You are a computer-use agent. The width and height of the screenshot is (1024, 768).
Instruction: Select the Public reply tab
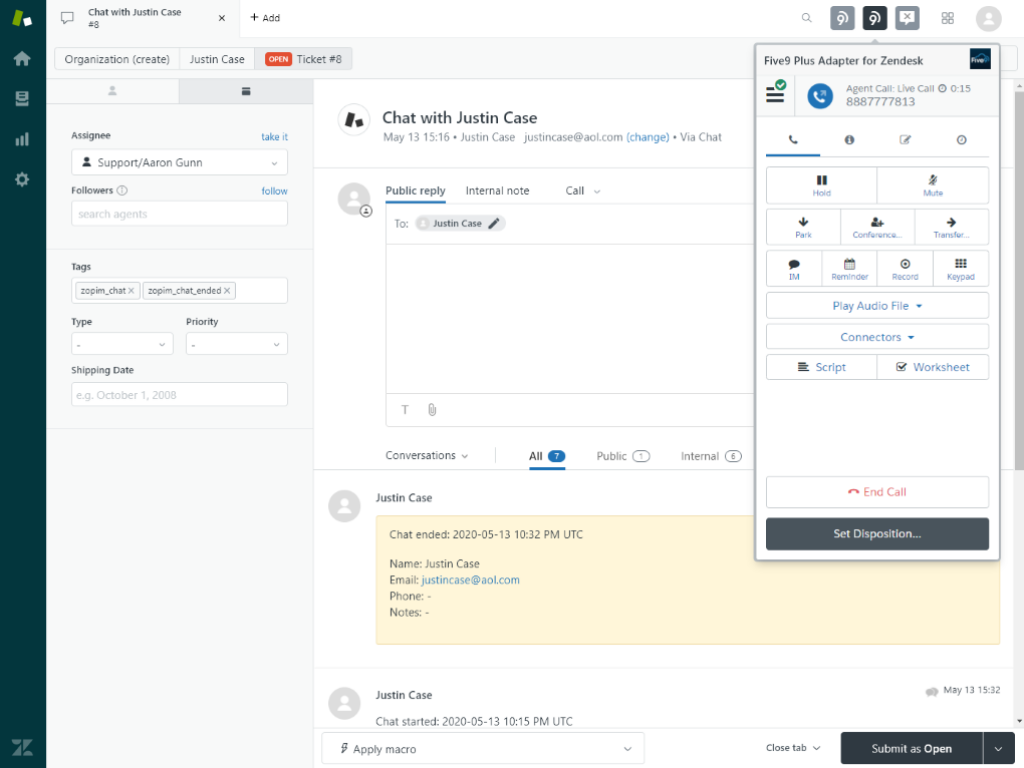coord(415,191)
